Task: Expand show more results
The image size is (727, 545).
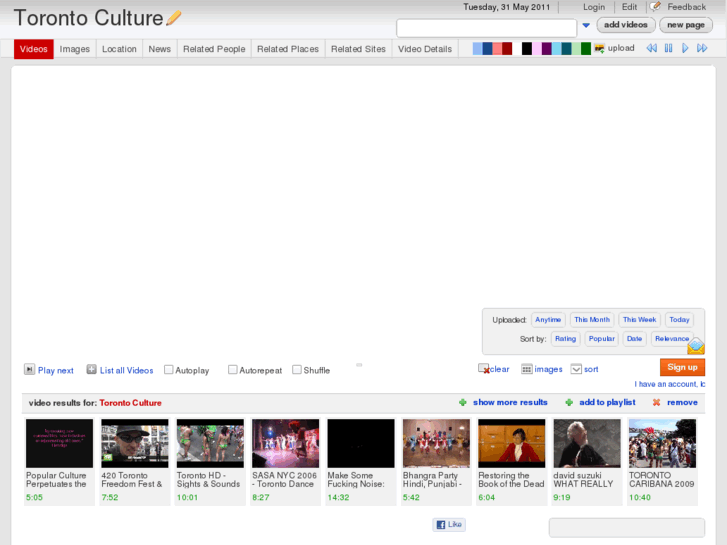Action: [510, 403]
